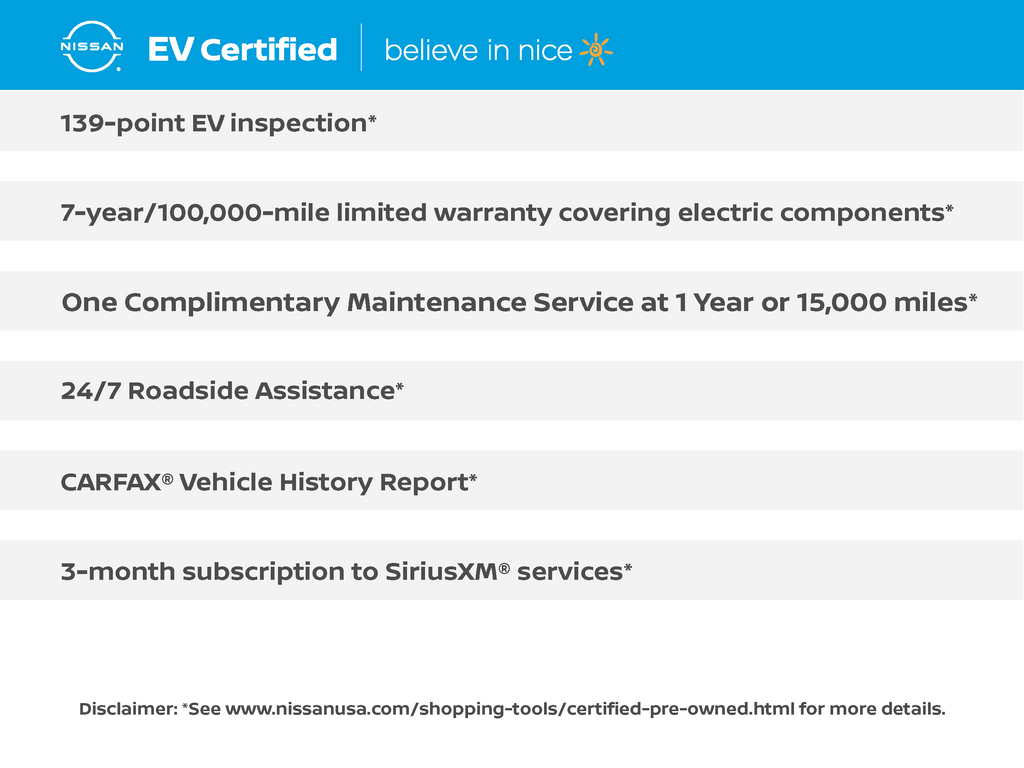This screenshot has height=768, width=1024.
Task: Click the asterisk after 139-point EV inspection
Action: [x=373, y=119]
